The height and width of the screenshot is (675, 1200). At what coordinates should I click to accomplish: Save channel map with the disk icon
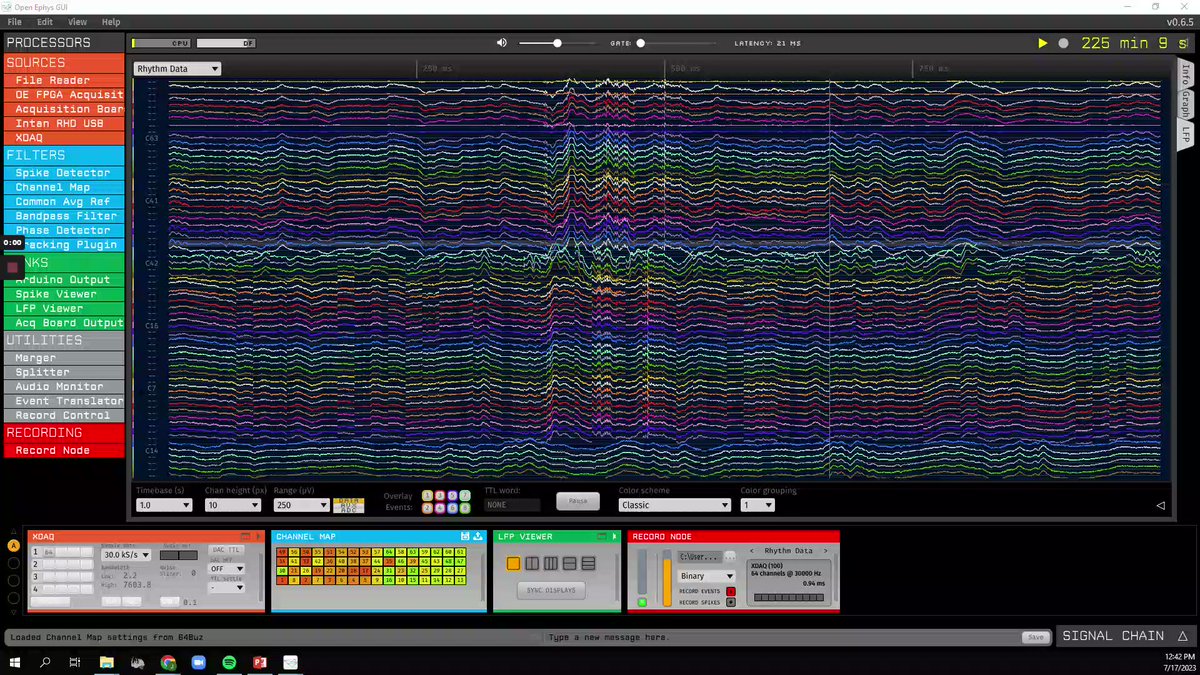tap(465, 537)
